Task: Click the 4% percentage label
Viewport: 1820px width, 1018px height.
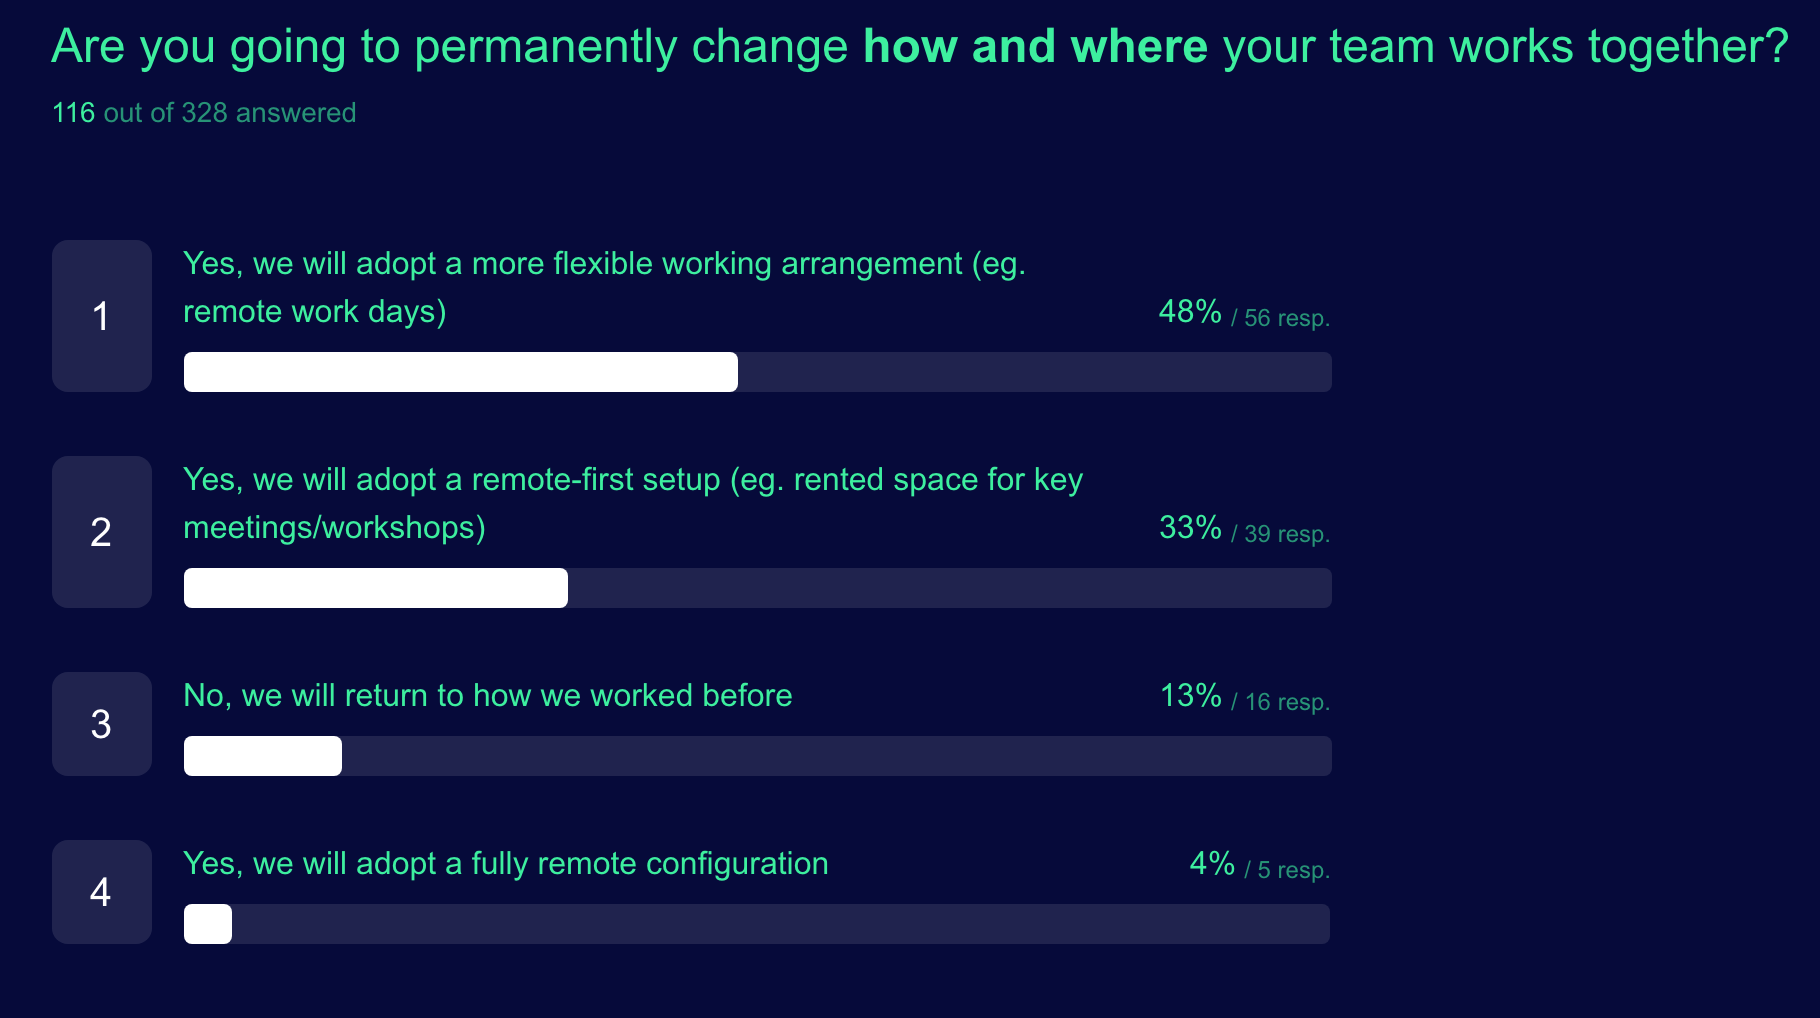Action: coord(1212,864)
